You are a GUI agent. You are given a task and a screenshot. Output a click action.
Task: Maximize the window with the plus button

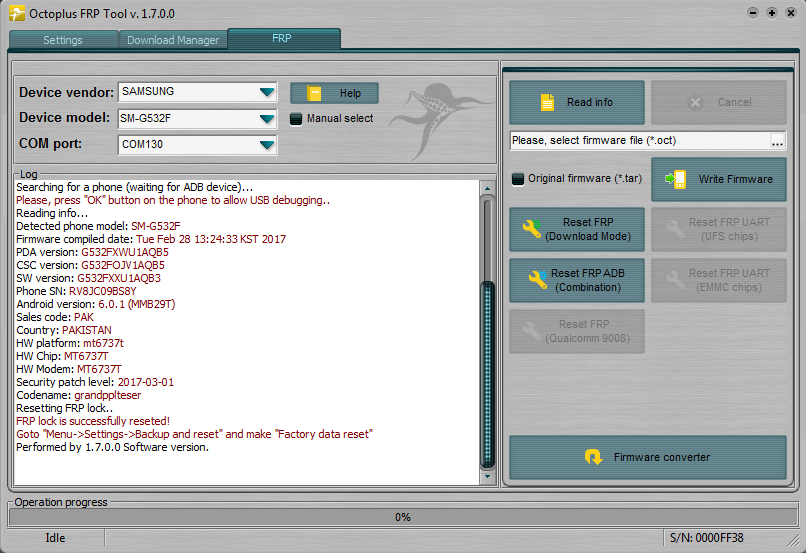[x=772, y=13]
